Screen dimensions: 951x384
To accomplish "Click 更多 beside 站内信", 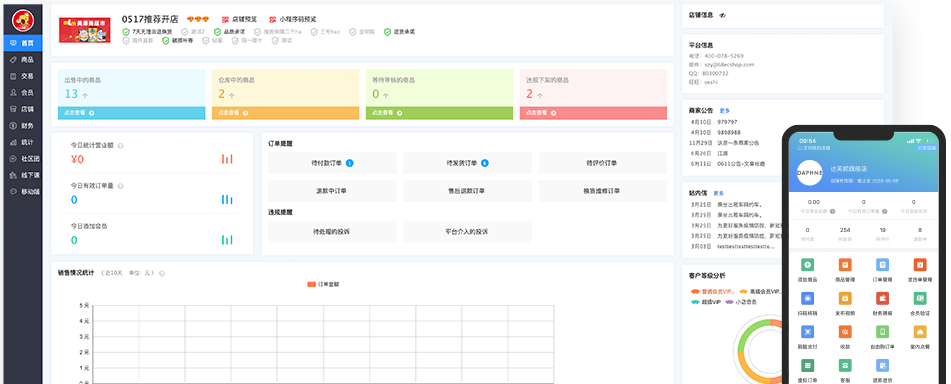I will [x=719, y=193].
